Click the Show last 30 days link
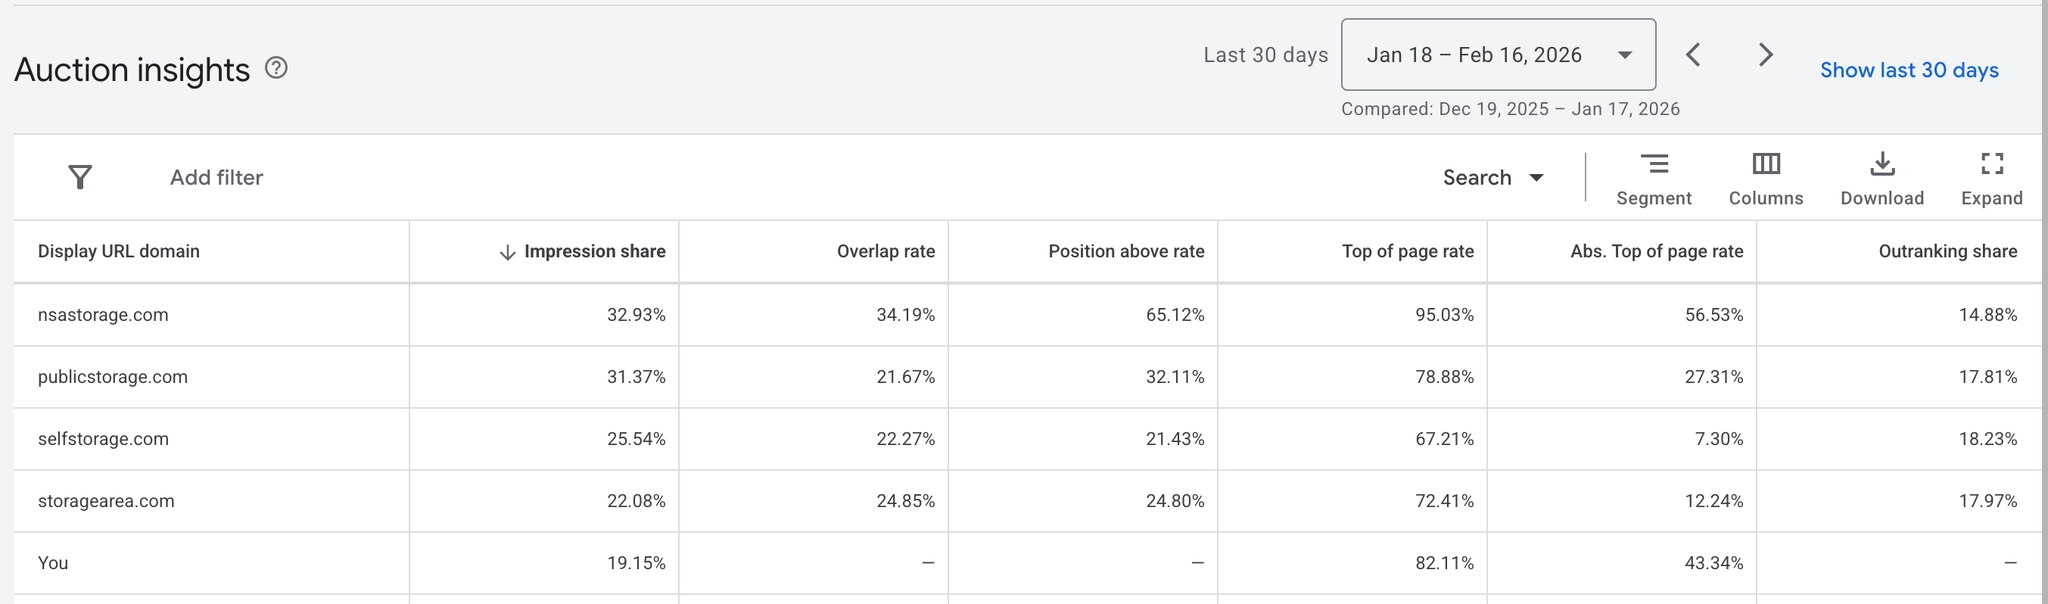This screenshot has height=604, width=2048. [x=1909, y=70]
